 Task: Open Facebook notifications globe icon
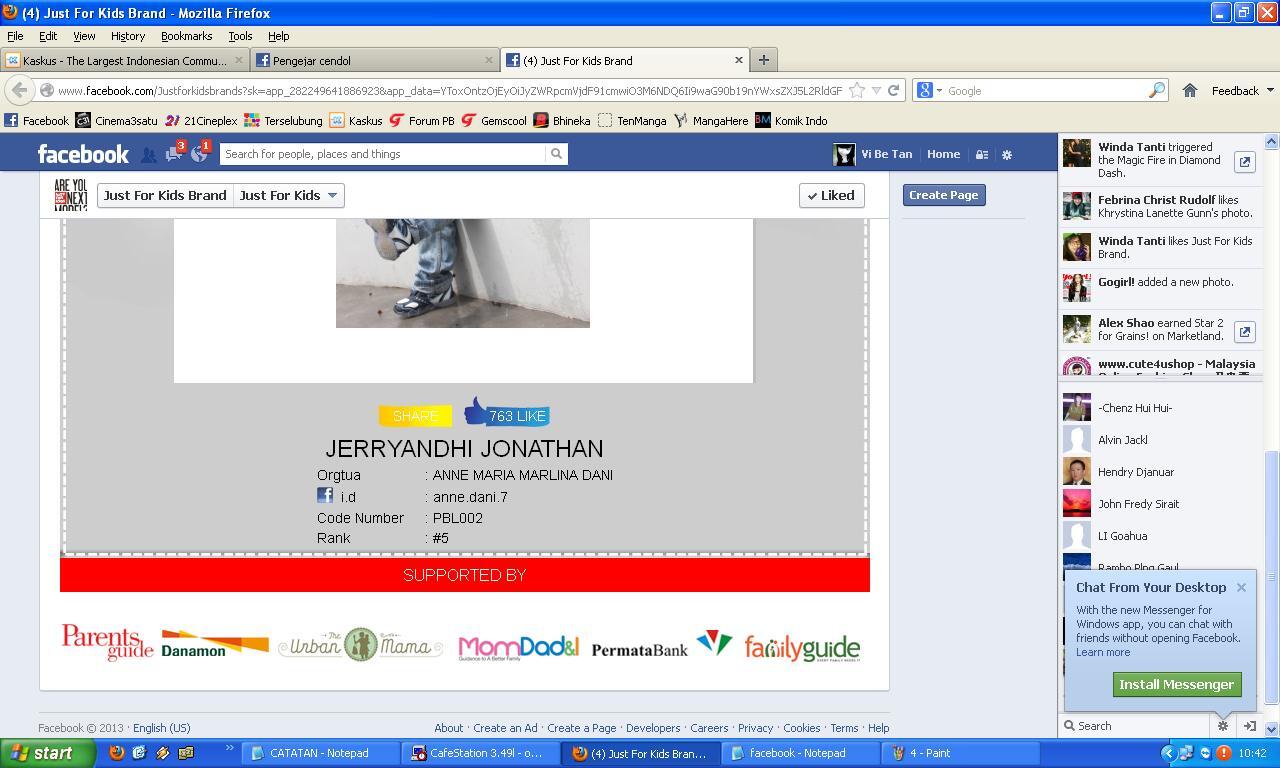click(199, 155)
